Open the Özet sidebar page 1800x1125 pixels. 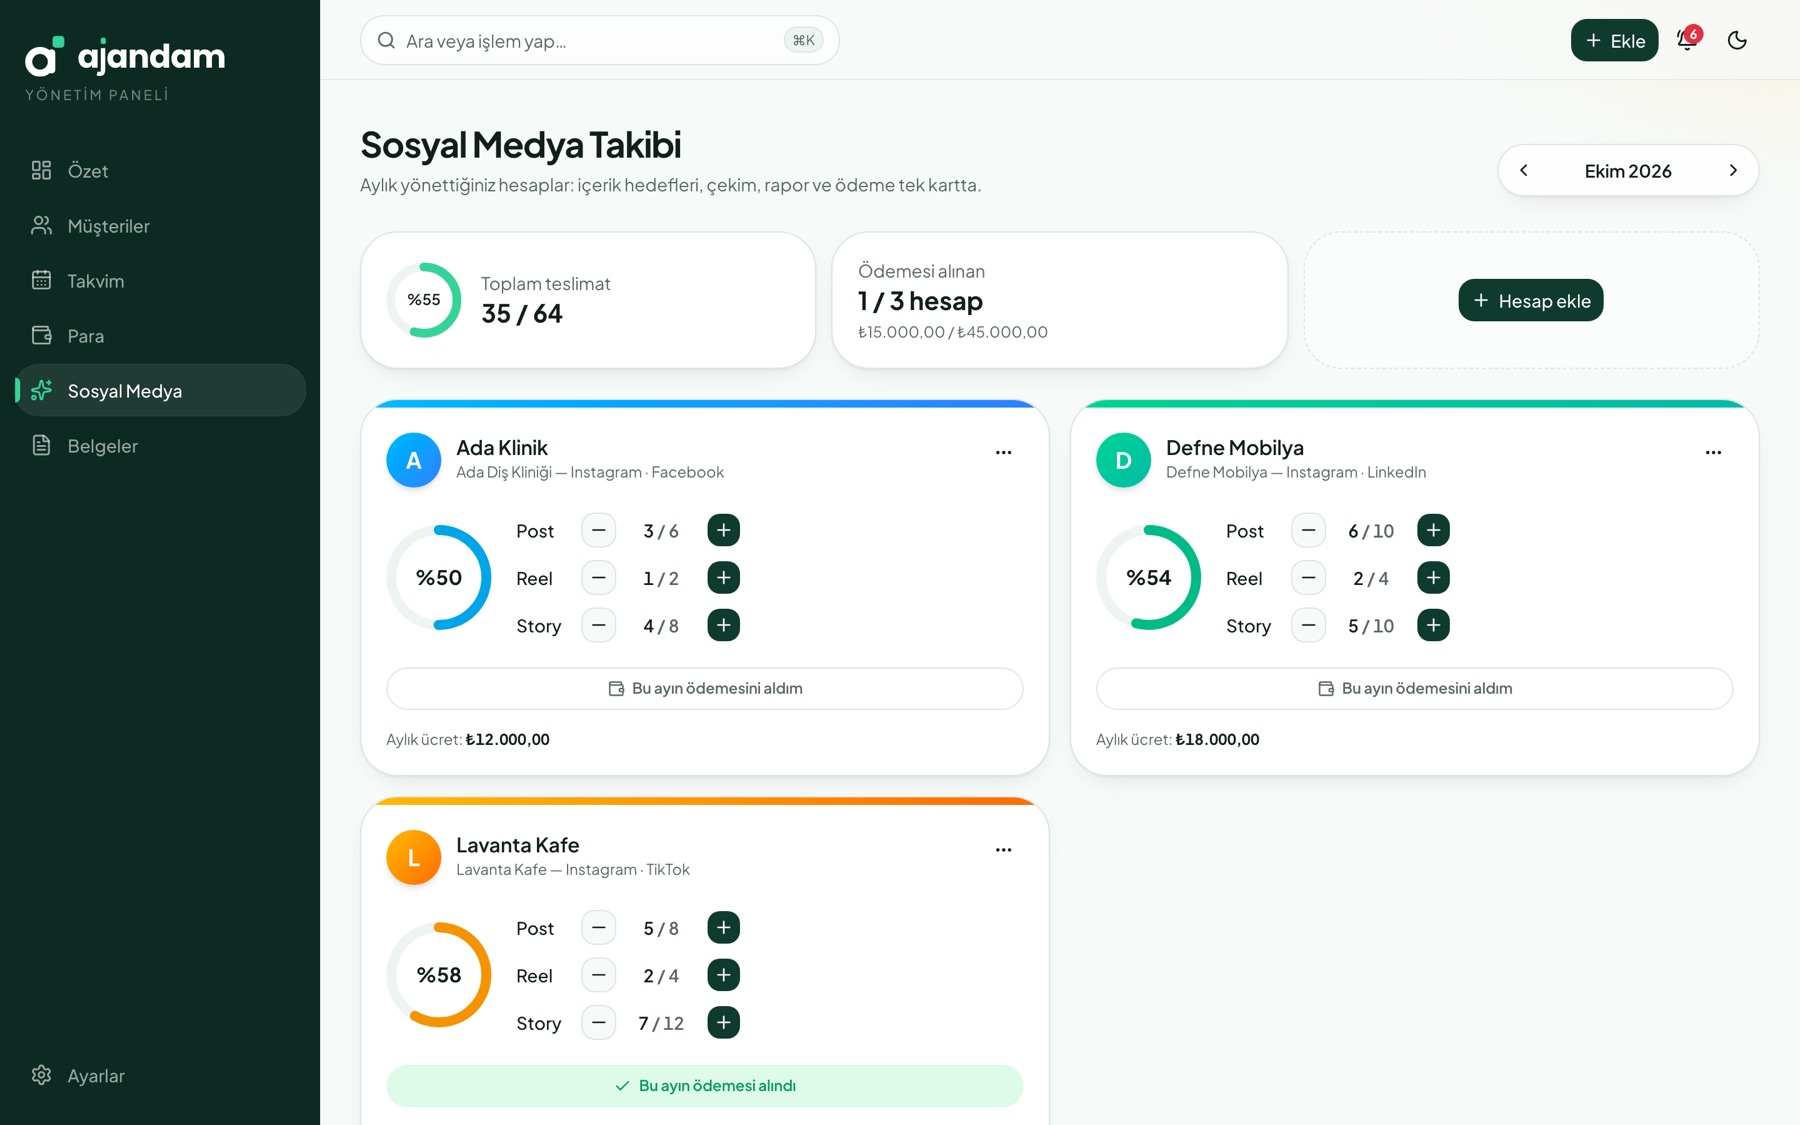pyautogui.click(x=160, y=171)
